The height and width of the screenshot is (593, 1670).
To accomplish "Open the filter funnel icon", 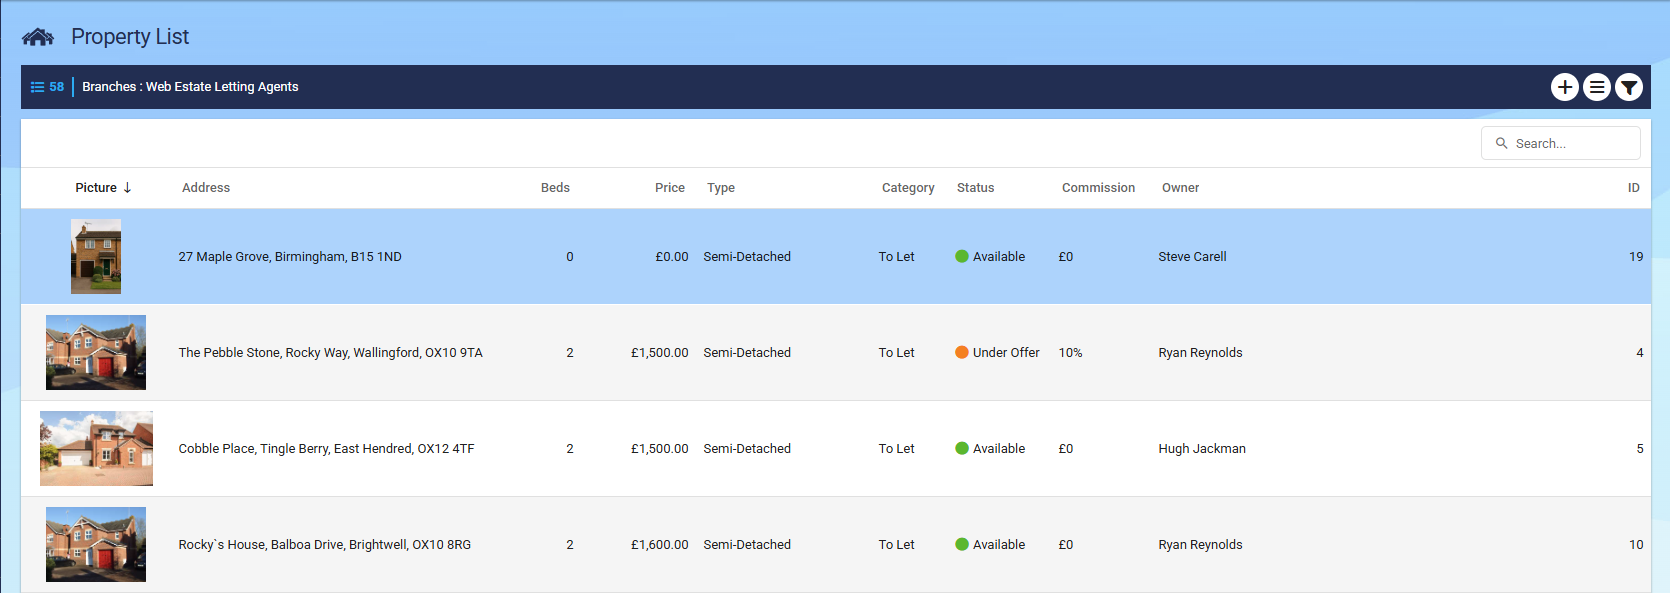I will pyautogui.click(x=1629, y=87).
